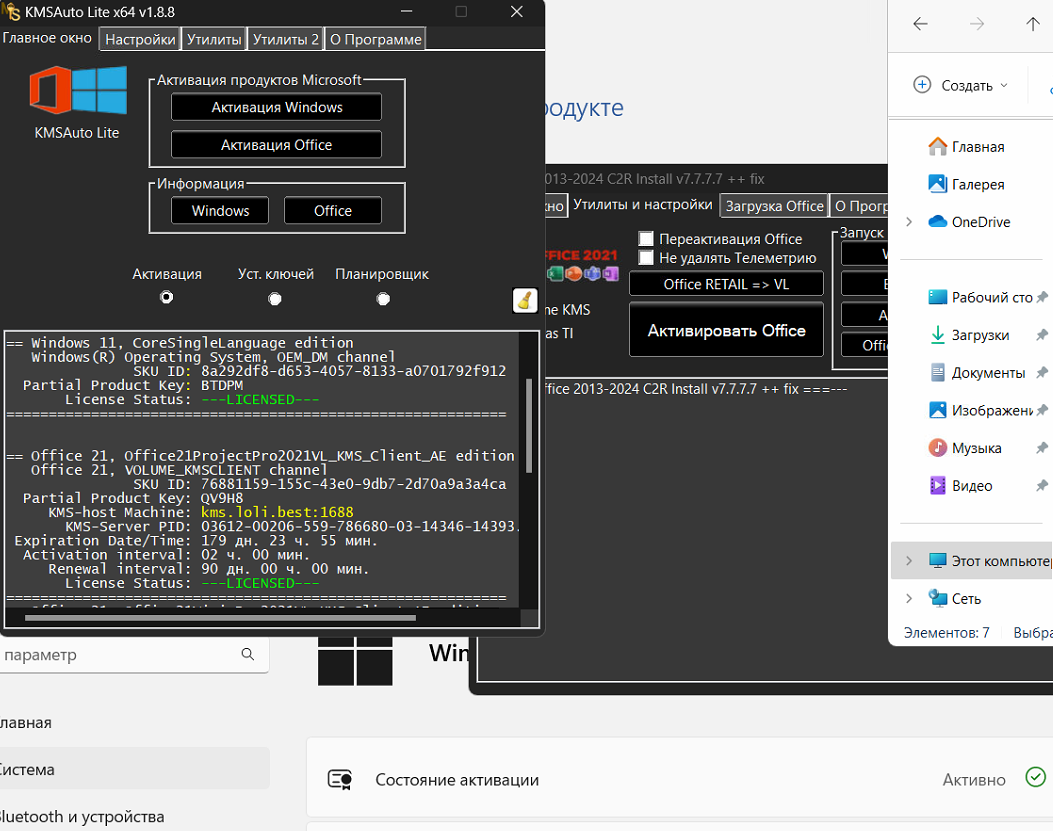Click Explorer Back arrow

[920, 24]
